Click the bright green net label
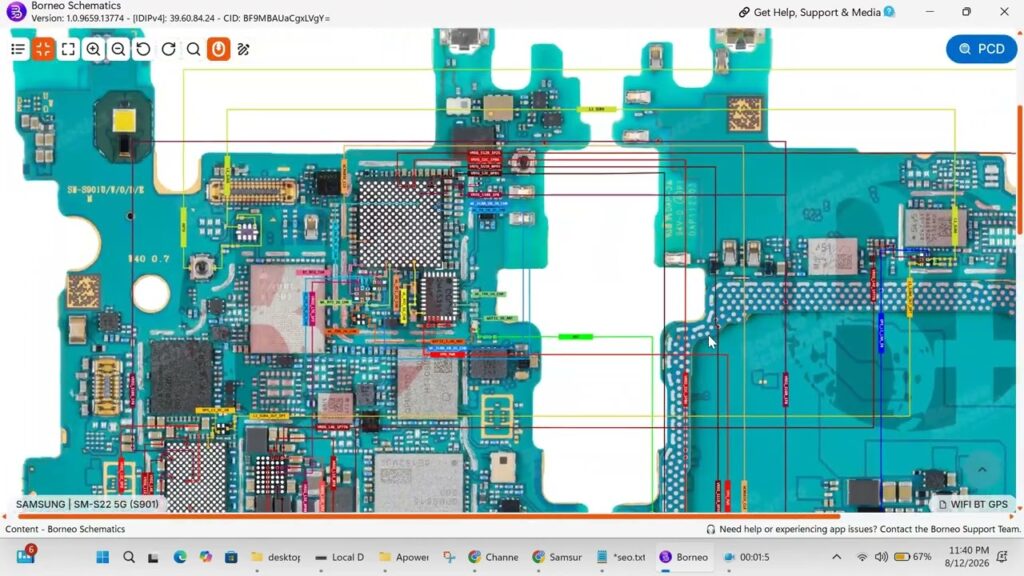1024x576 pixels. tap(575, 337)
